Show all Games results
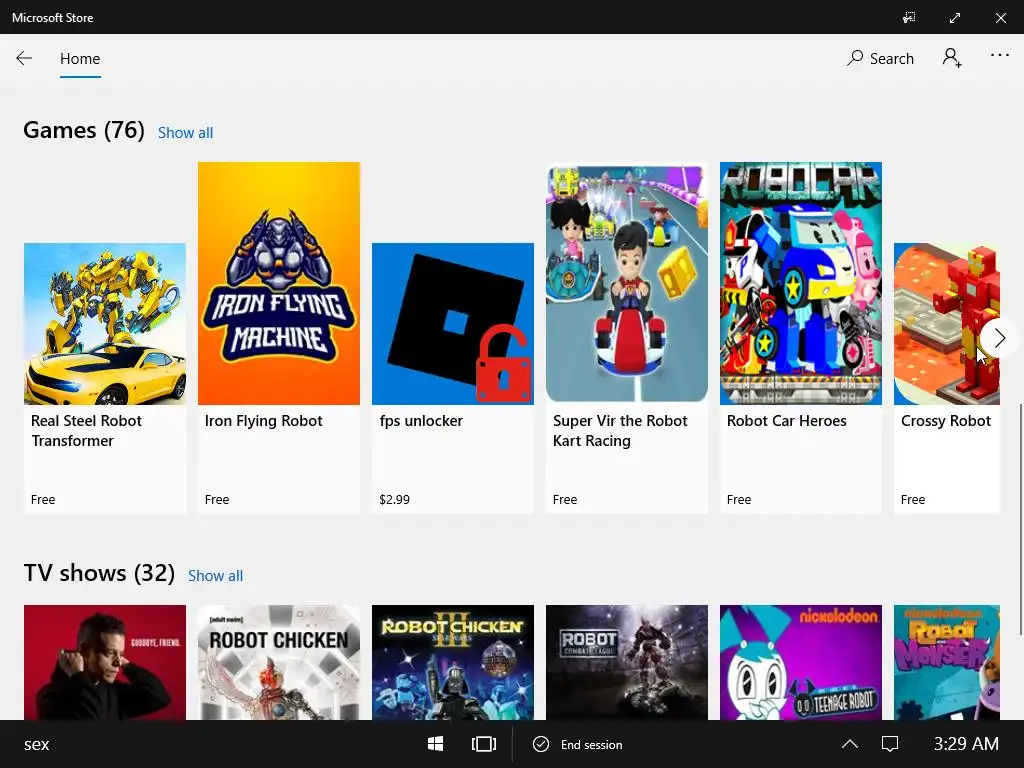Viewport: 1024px width, 768px height. click(x=185, y=133)
